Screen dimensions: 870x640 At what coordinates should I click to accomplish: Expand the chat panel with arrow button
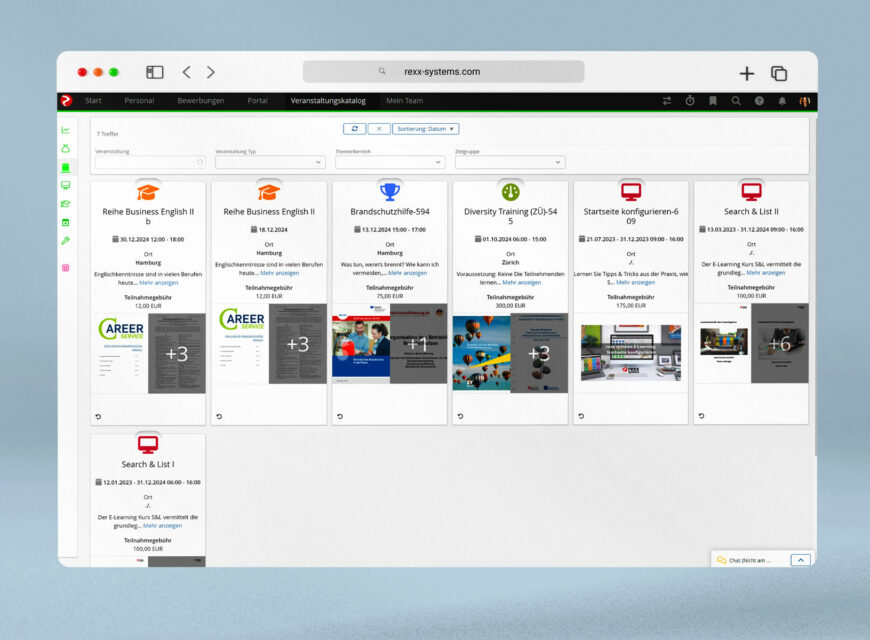point(800,560)
